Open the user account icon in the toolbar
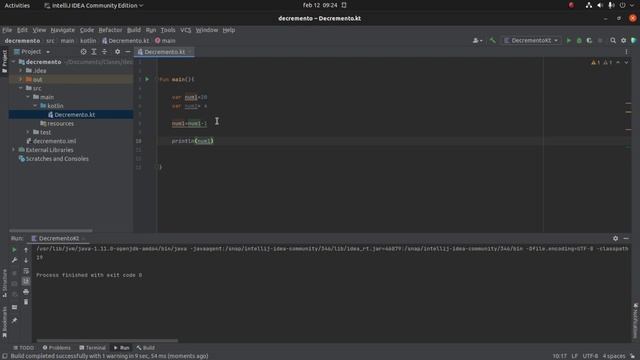Screen dimensions: 640x360 point(477,40)
